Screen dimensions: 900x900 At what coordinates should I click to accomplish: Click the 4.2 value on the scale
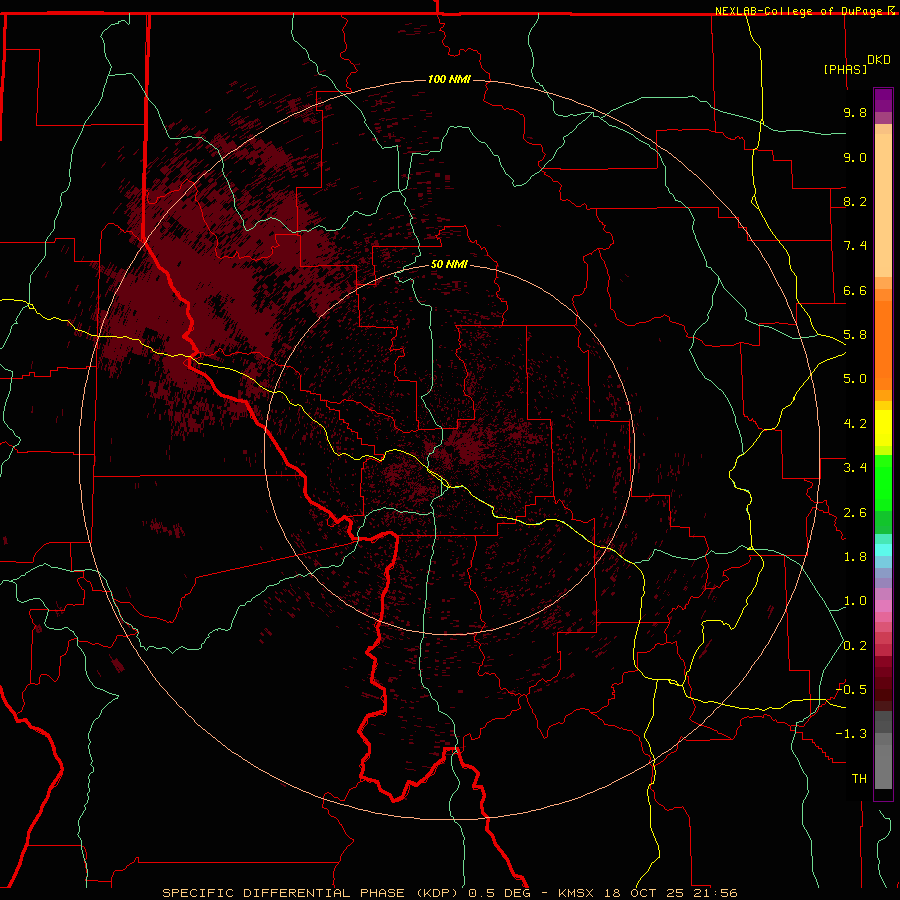click(x=855, y=424)
